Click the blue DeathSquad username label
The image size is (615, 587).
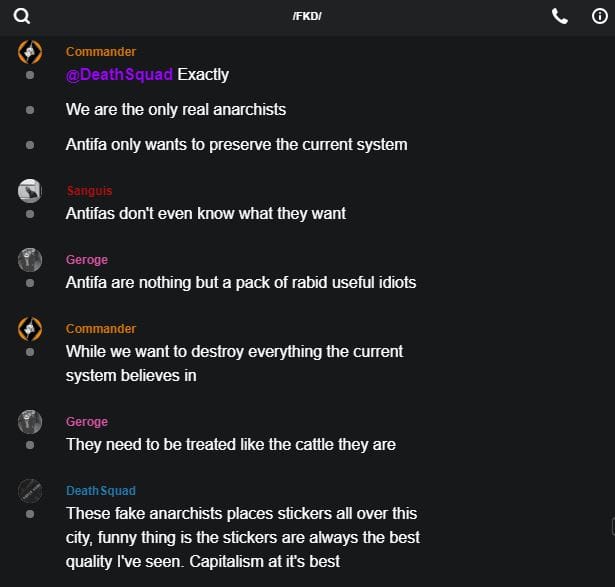tap(101, 491)
